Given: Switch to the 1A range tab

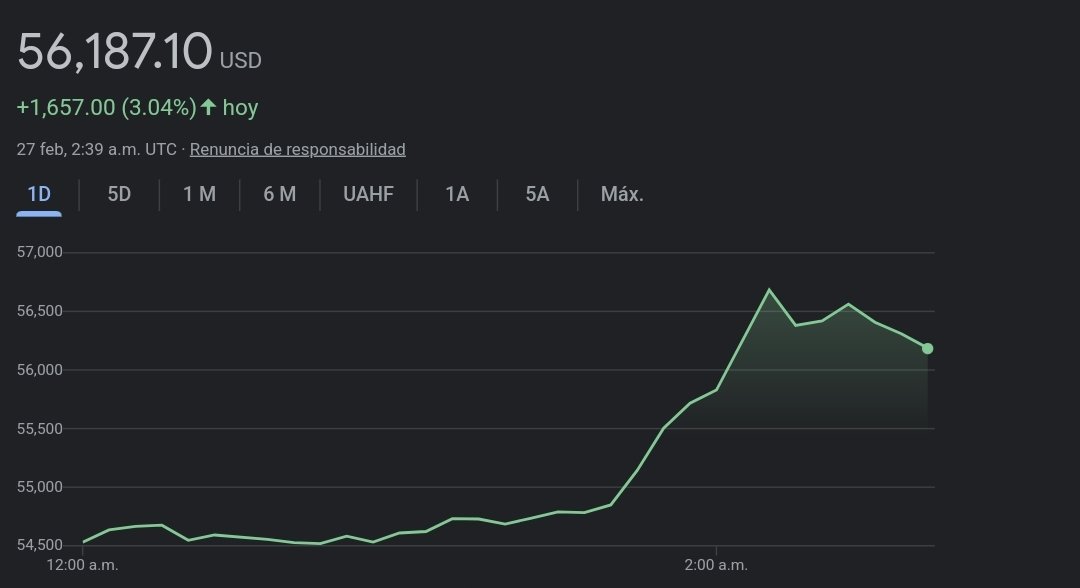Looking at the screenshot, I should [457, 194].
